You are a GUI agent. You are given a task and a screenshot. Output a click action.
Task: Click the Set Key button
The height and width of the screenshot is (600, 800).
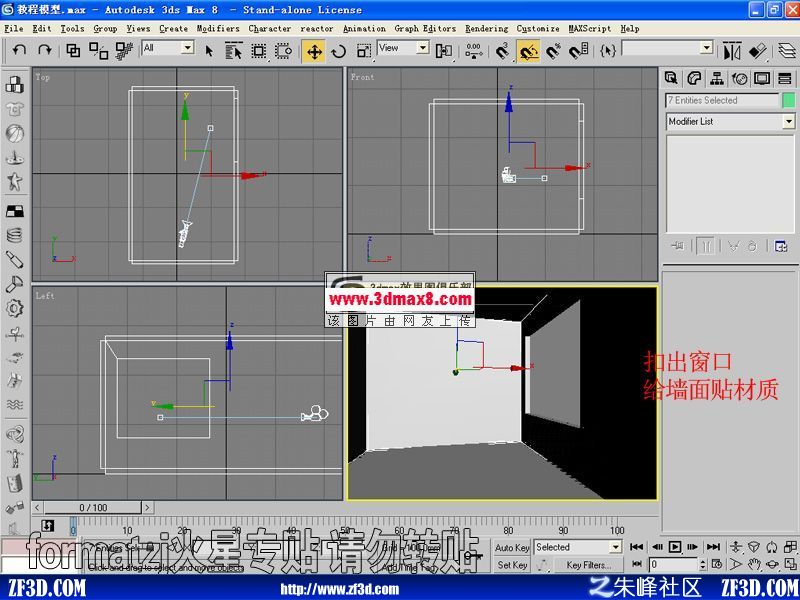(x=512, y=565)
